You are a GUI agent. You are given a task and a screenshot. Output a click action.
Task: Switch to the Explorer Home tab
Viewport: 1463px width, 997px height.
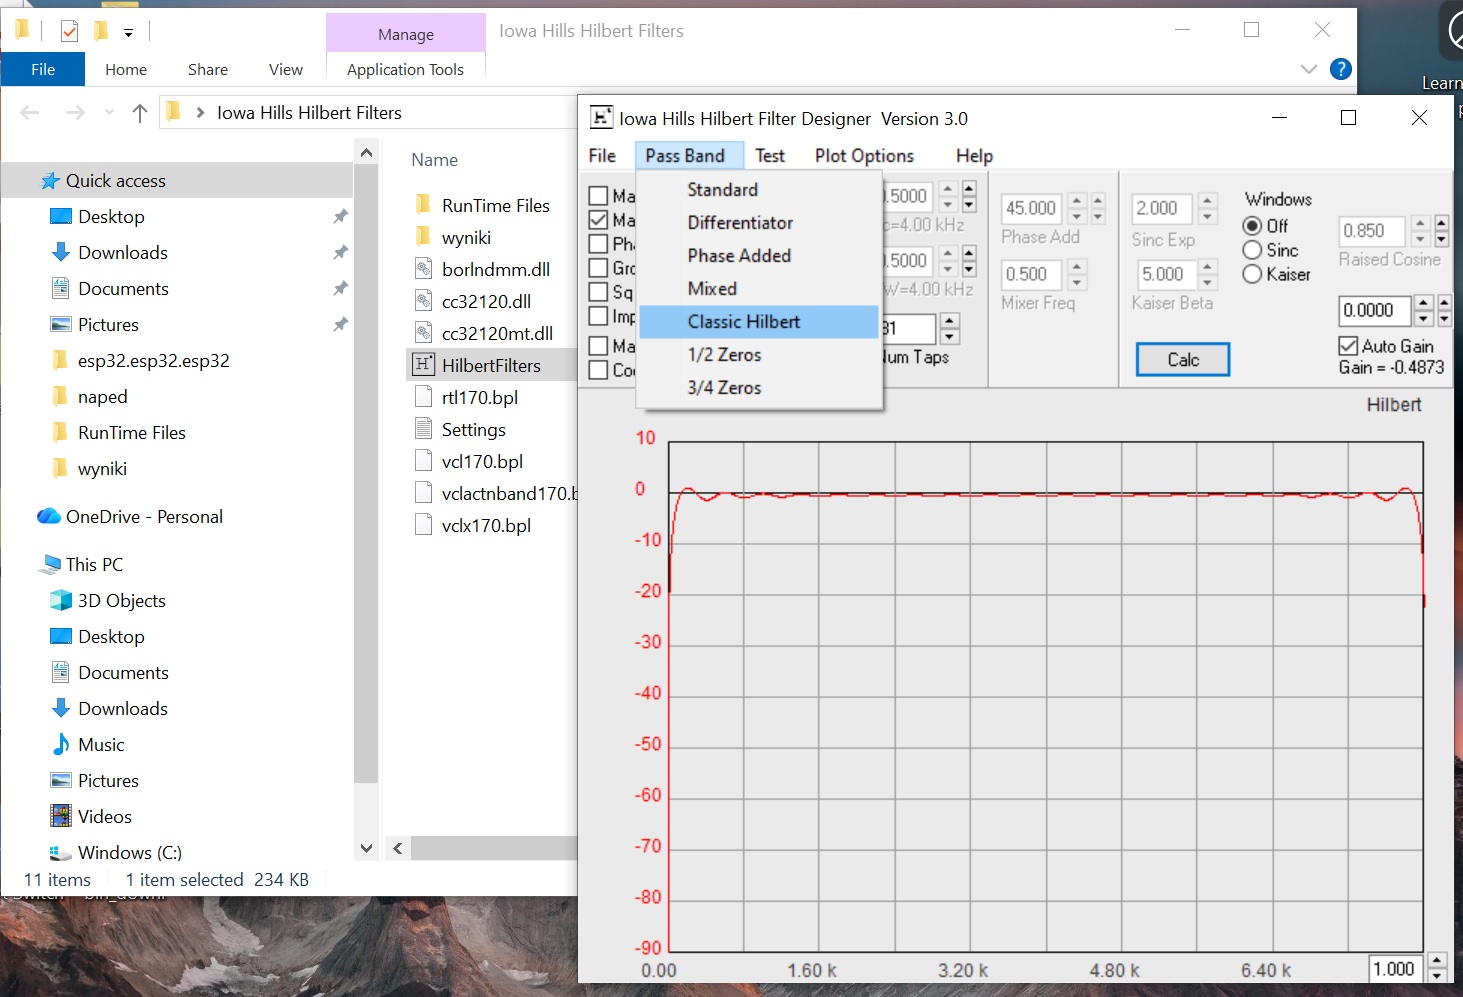126,69
